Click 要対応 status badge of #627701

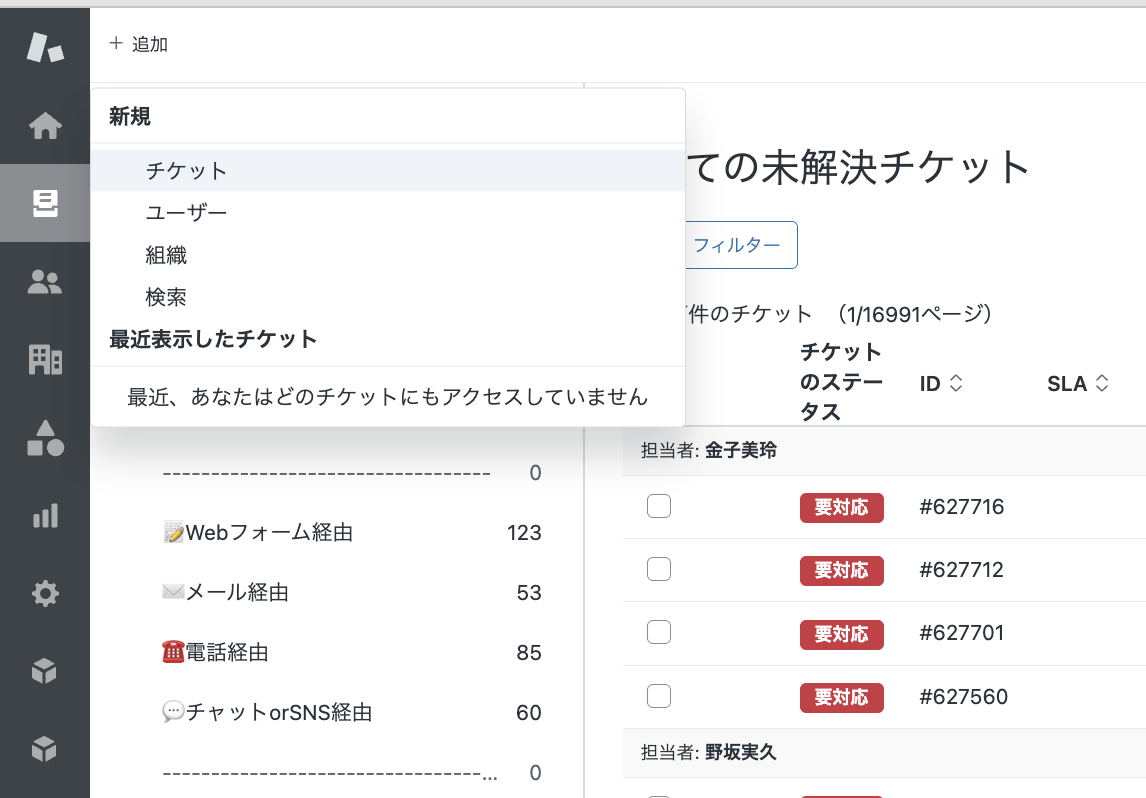pyautogui.click(x=842, y=634)
